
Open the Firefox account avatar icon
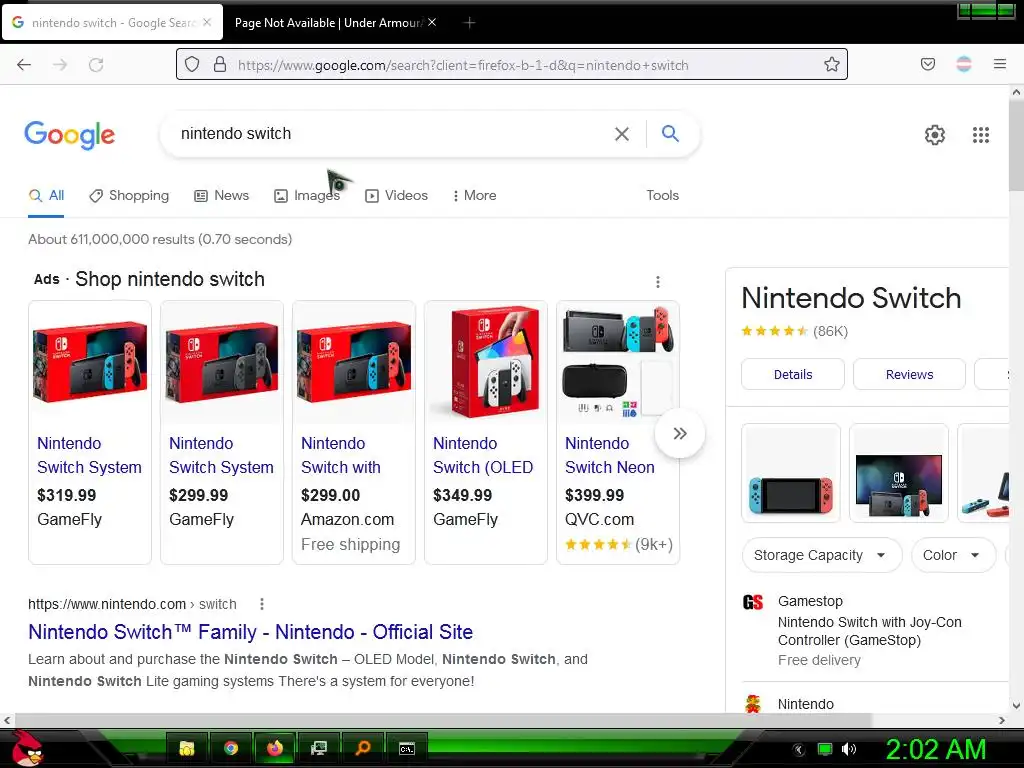pyautogui.click(x=964, y=64)
